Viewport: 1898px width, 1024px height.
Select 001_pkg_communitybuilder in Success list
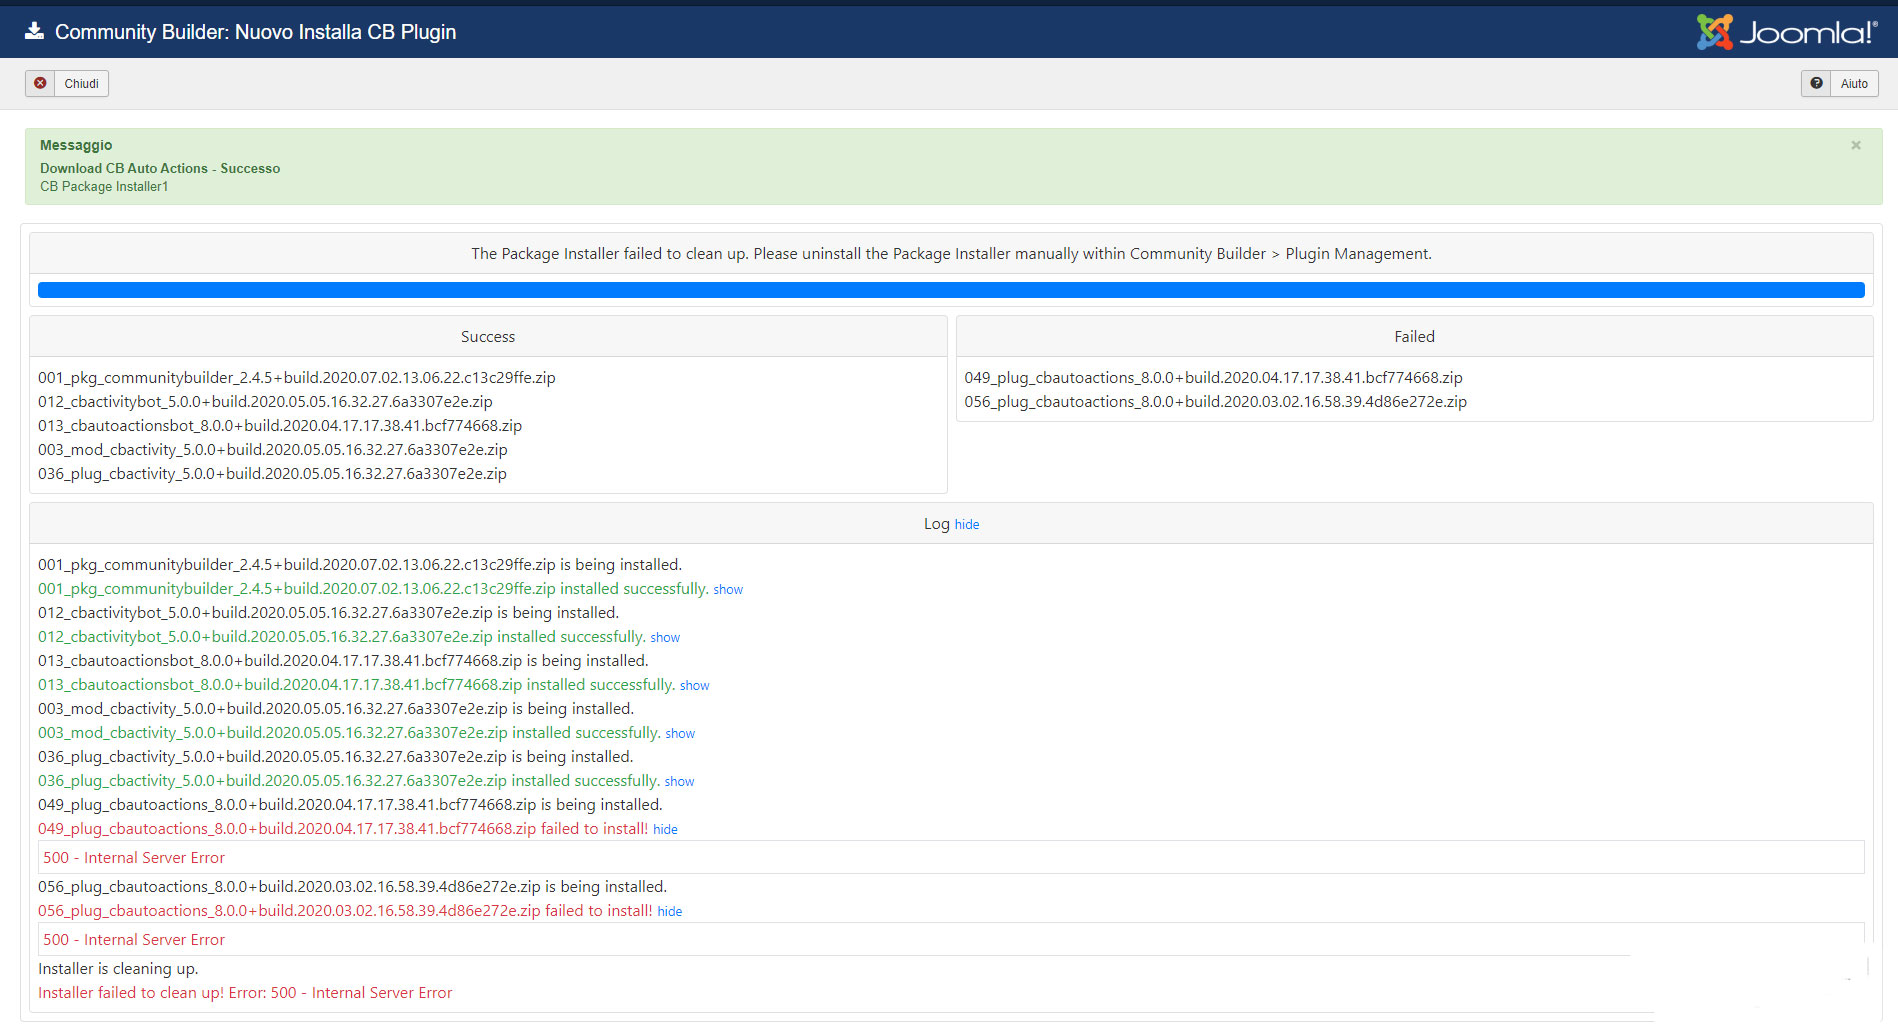coord(297,378)
